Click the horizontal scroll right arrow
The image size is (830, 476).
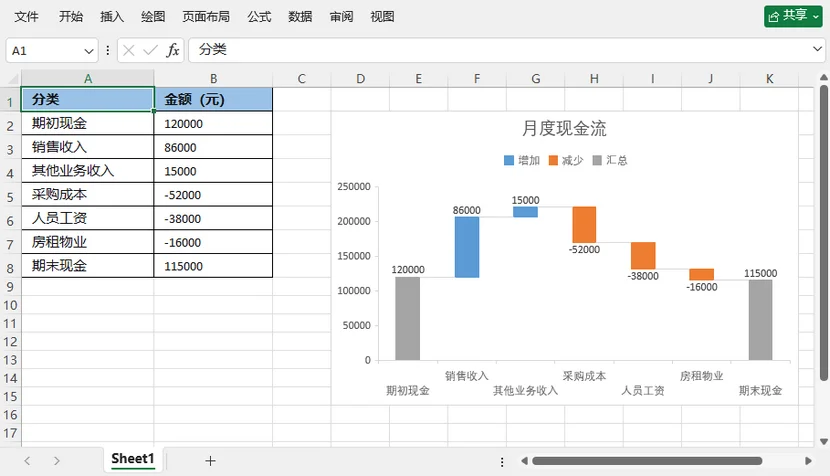[808, 461]
